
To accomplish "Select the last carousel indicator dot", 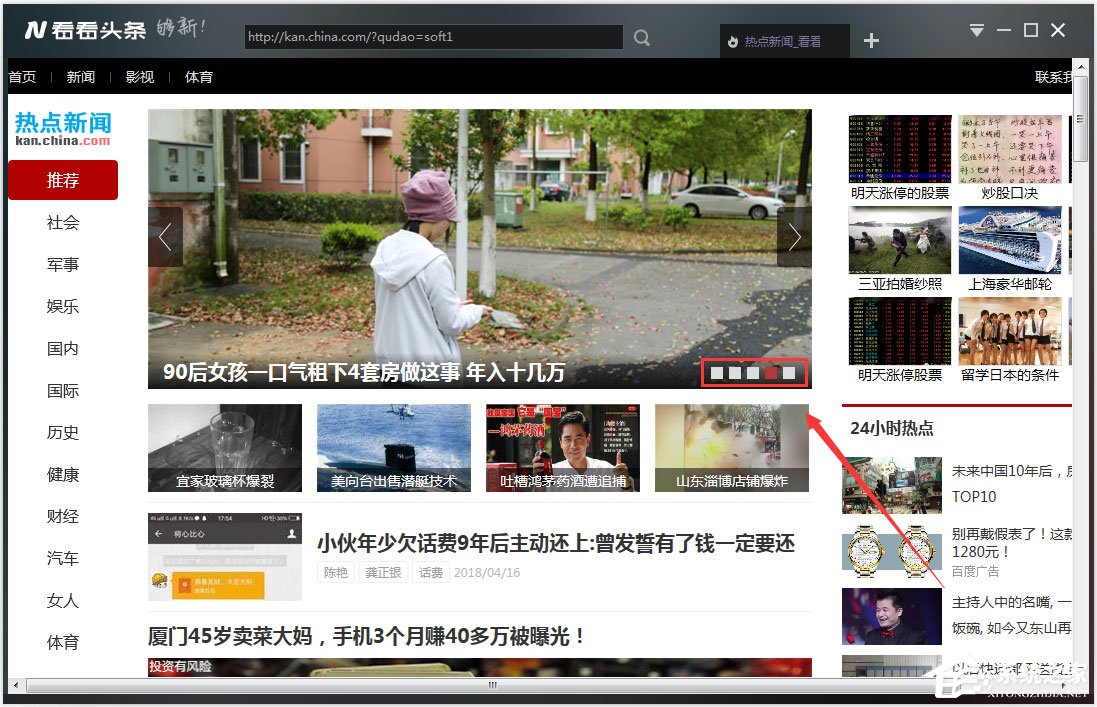I will (x=789, y=373).
